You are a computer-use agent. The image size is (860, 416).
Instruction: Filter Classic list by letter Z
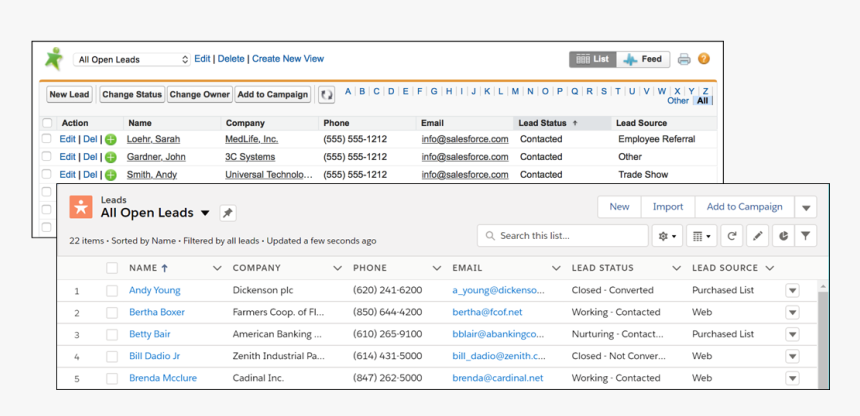pos(705,92)
